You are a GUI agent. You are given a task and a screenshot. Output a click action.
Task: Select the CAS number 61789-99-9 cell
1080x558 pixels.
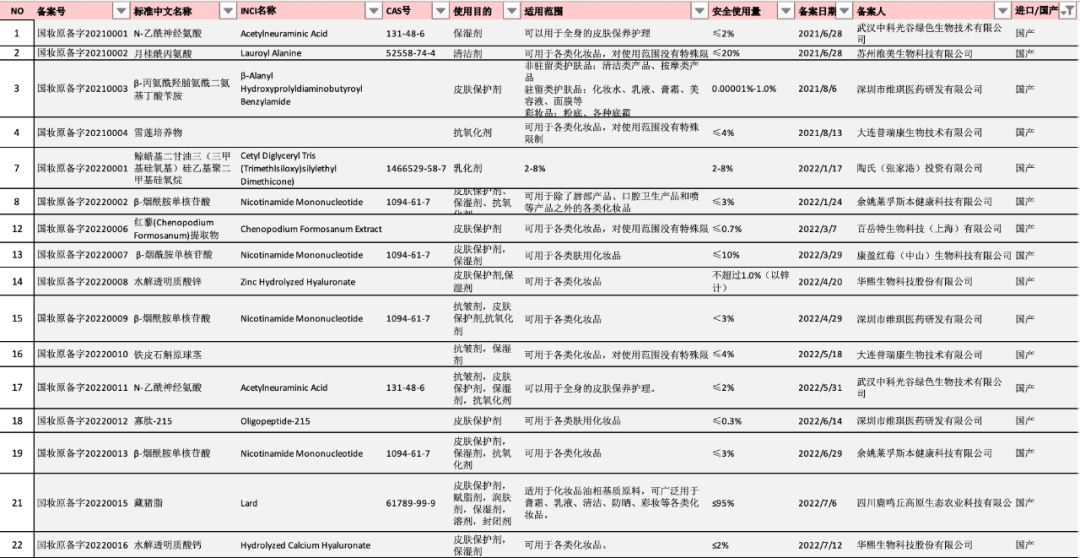click(411, 502)
